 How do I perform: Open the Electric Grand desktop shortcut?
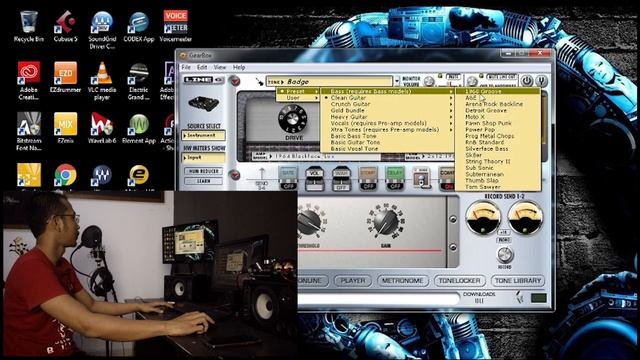pyautogui.click(x=139, y=80)
